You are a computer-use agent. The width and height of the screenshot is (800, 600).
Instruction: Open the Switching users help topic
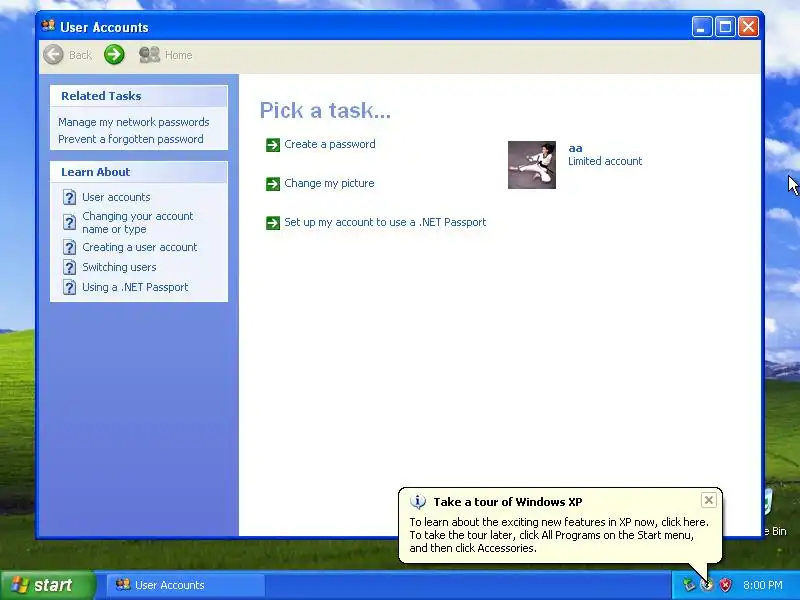tap(119, 267)
